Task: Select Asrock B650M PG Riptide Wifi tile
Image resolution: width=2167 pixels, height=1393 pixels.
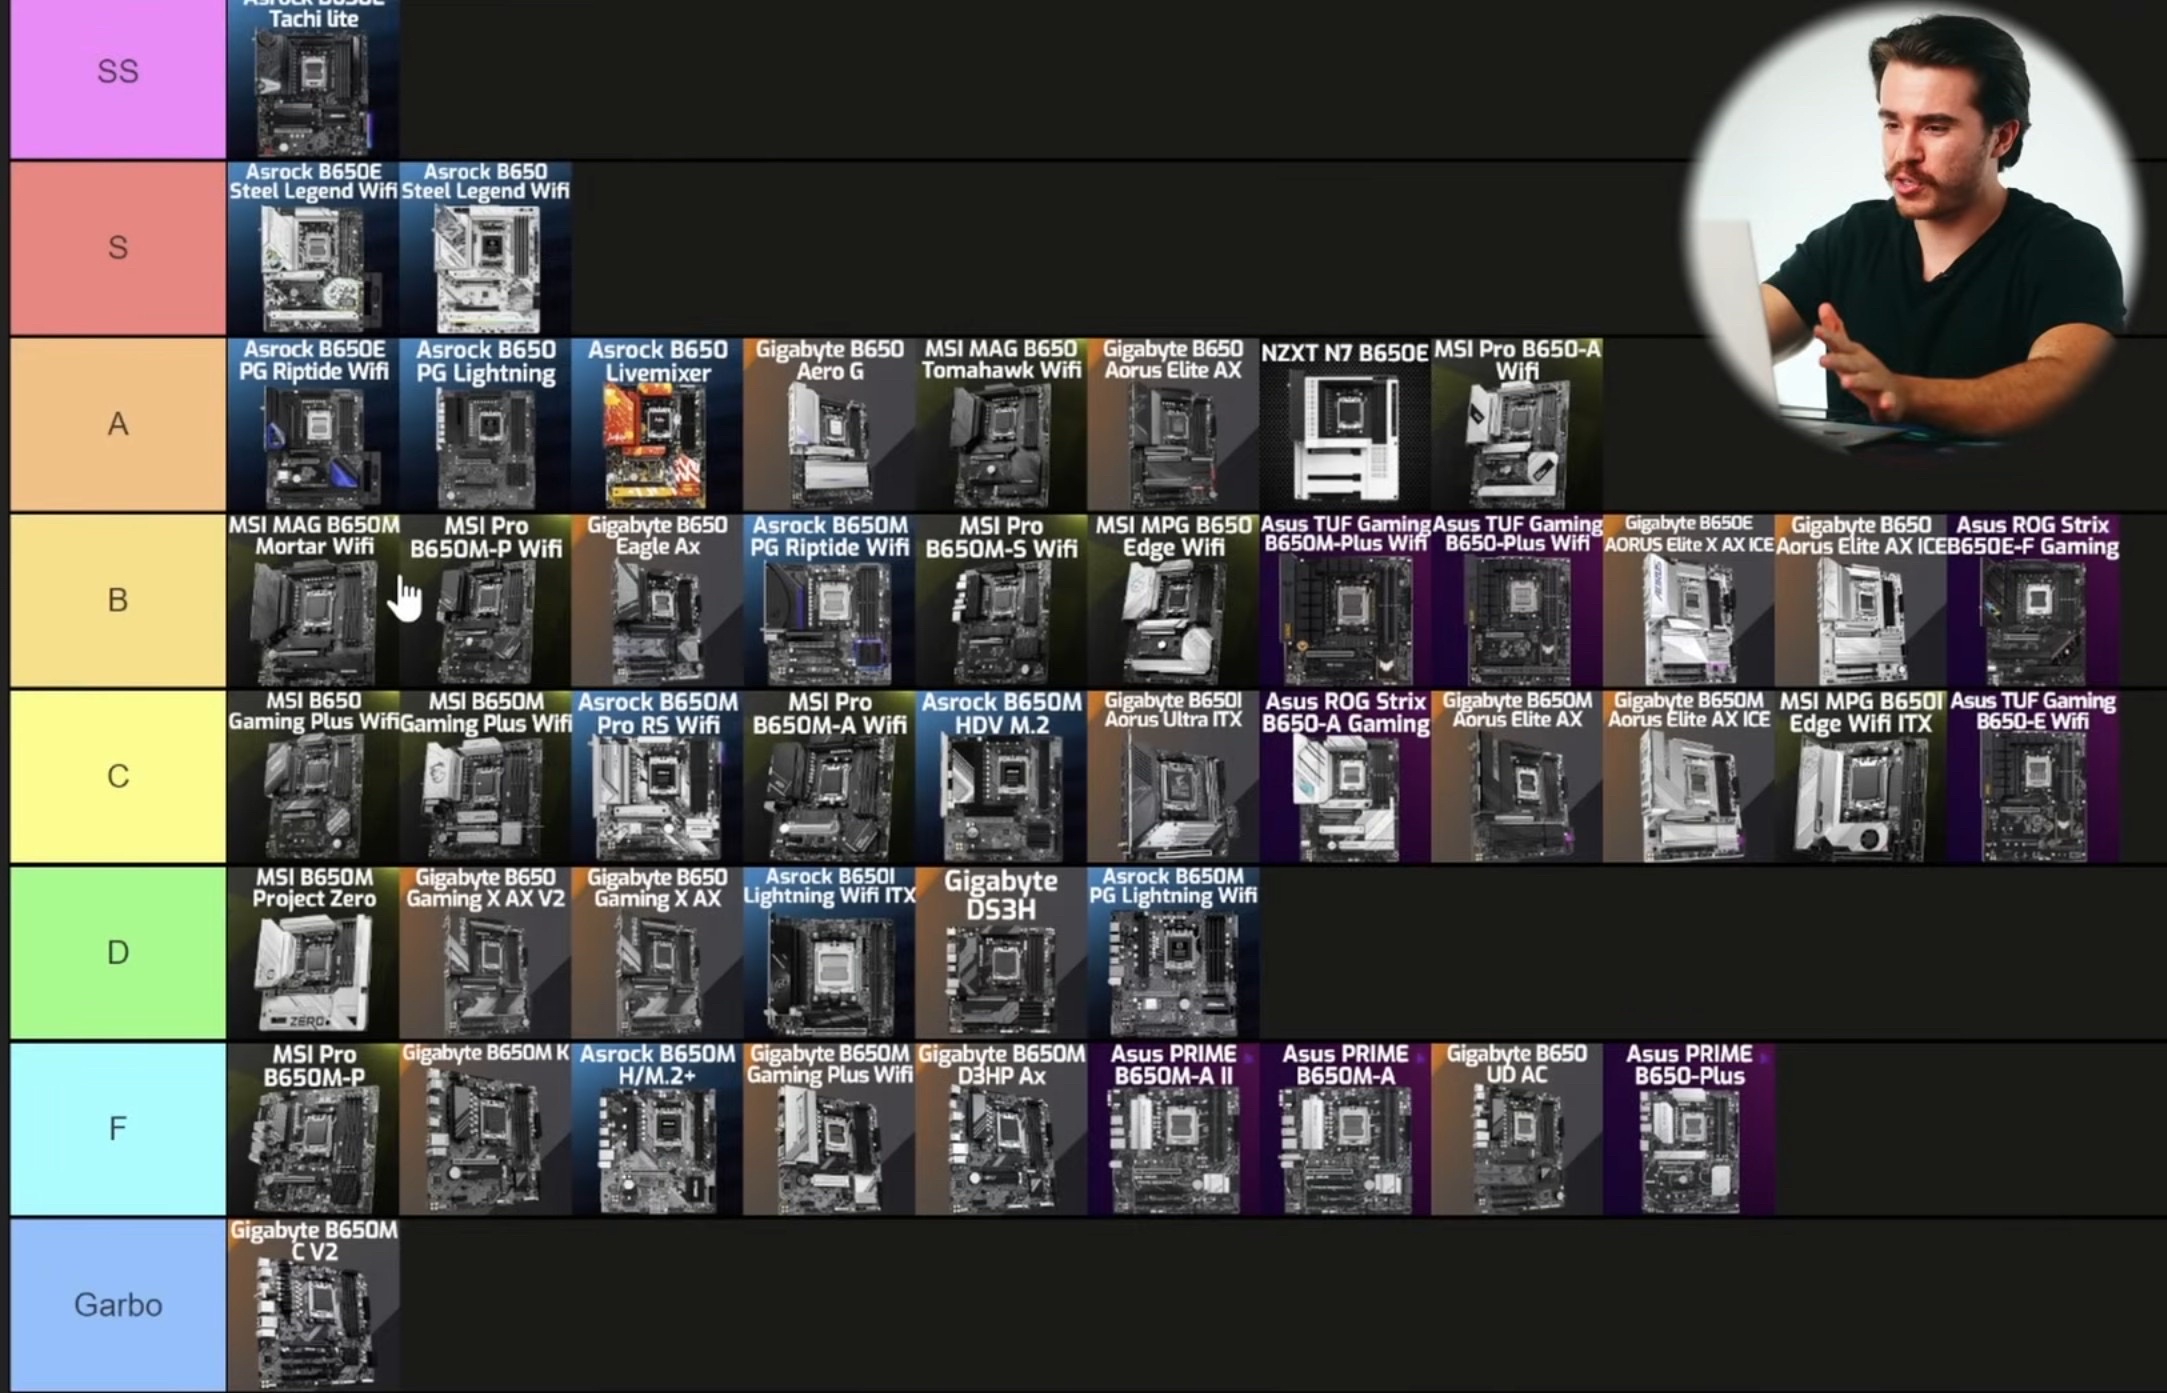Action: [829, 600]
